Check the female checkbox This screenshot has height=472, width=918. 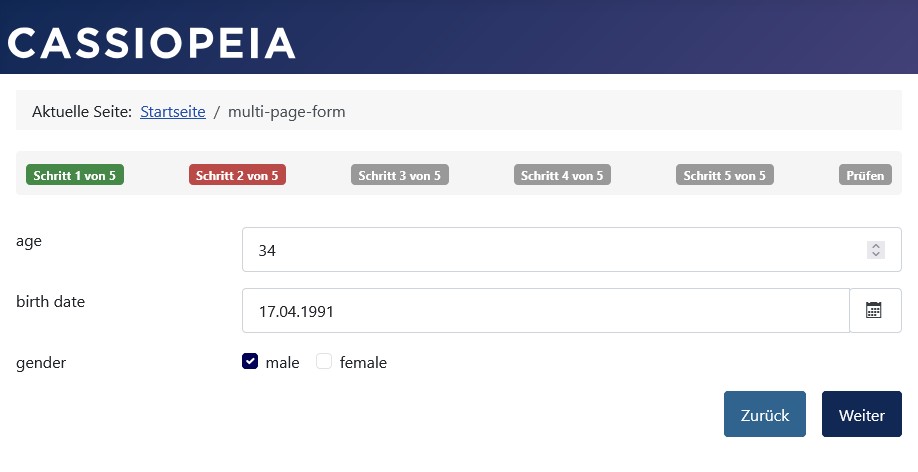pyautogui.click(x=324, y=362)
